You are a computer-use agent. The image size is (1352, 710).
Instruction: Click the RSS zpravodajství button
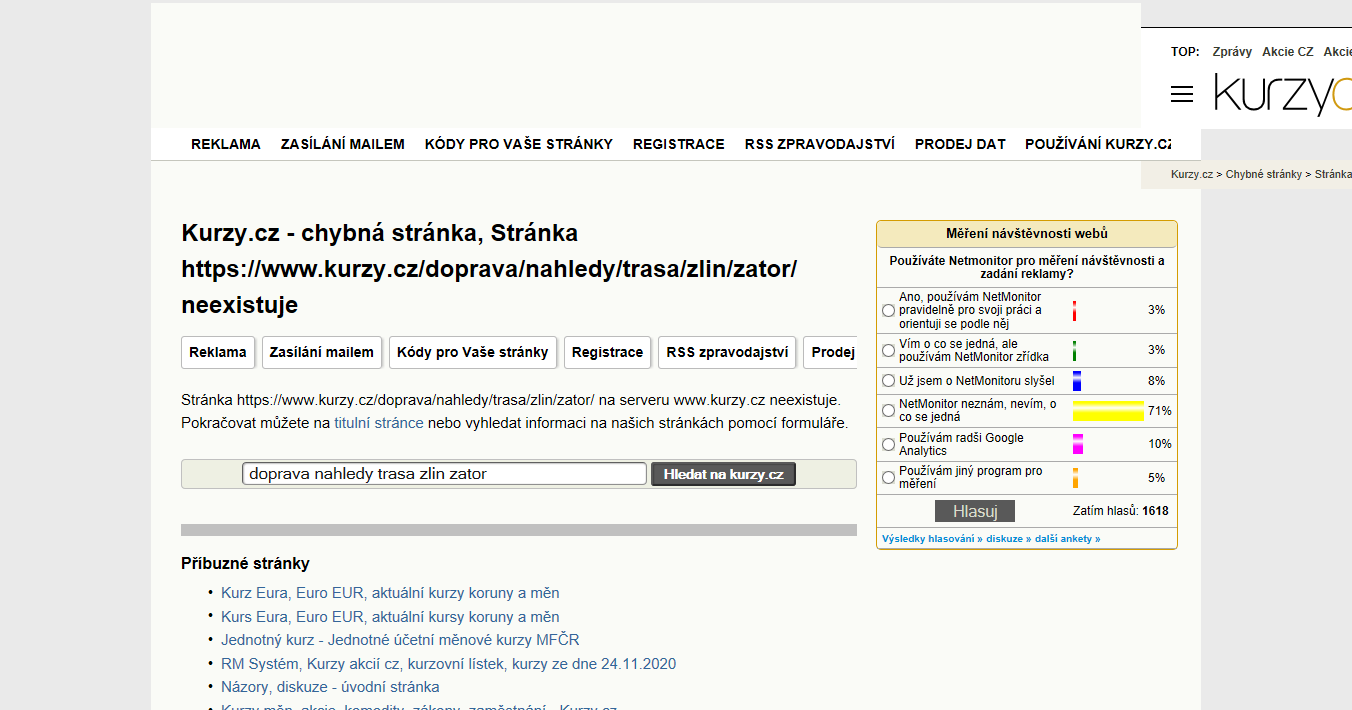(727, 352)
